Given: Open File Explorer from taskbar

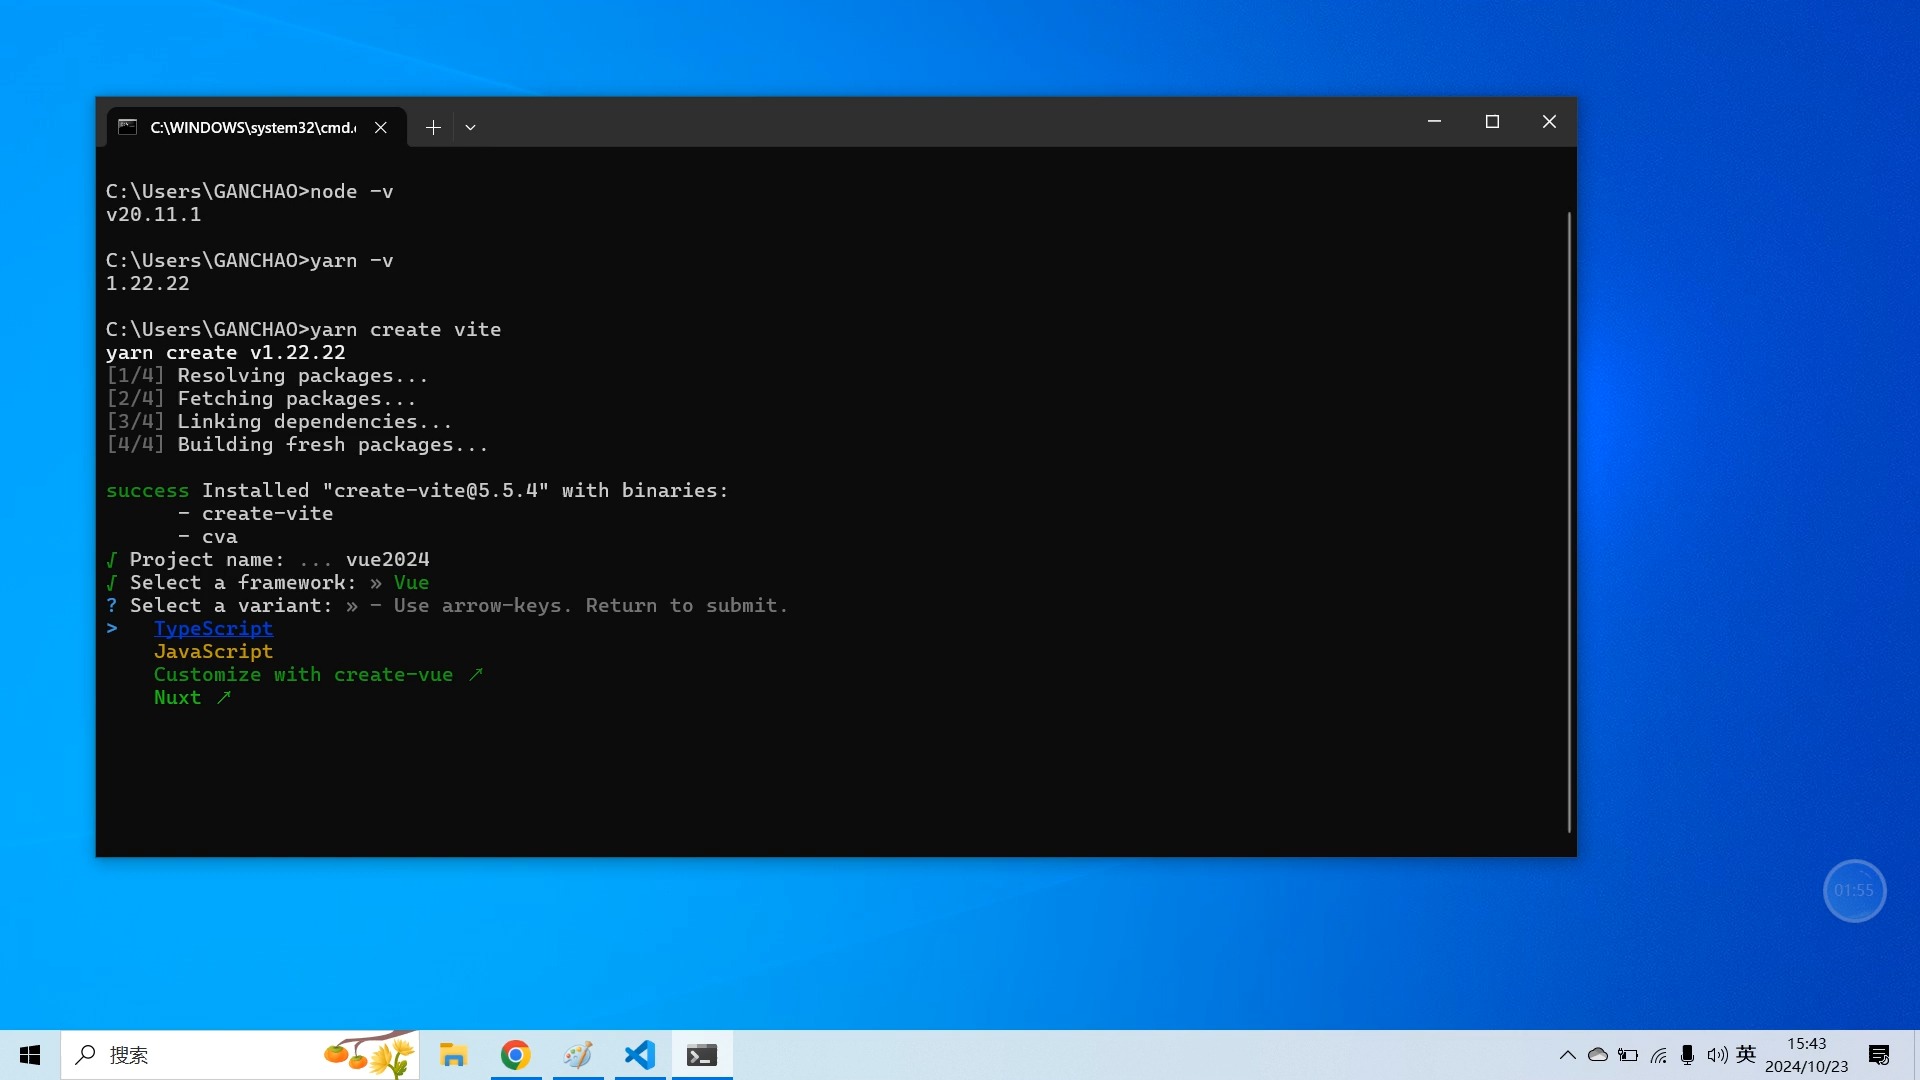Looking at the screenshot, I should 454,1055.
